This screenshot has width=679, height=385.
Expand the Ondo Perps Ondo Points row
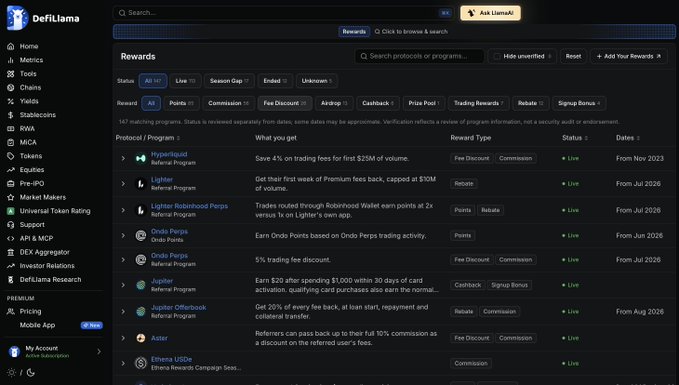tap(123, 236)
